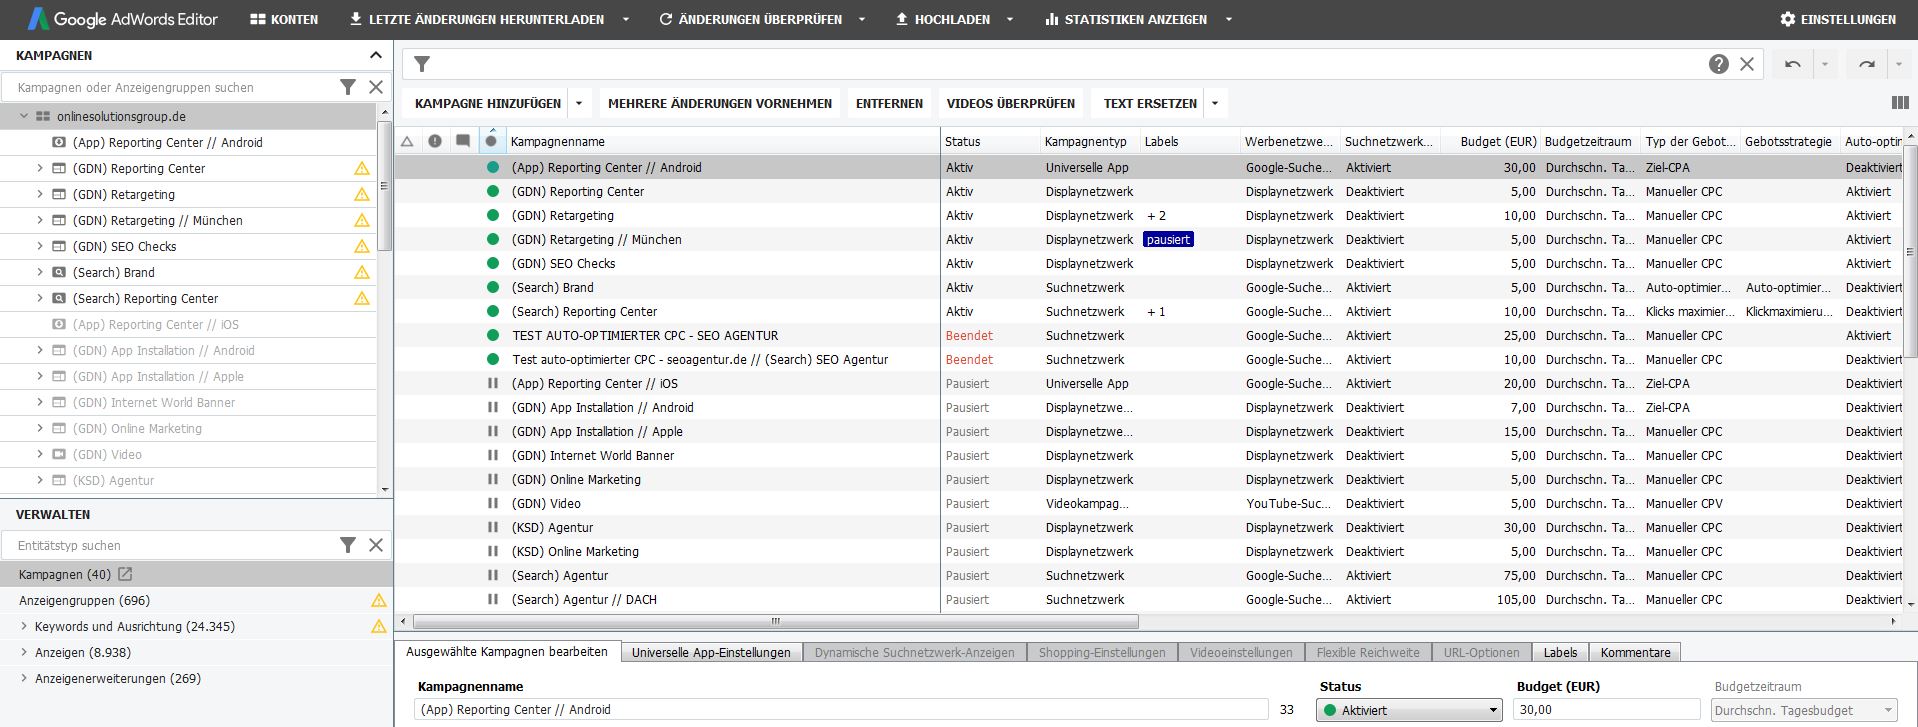
Task: Expand Keywords und Ausrichtung section
Action: [x=24, y=626]
